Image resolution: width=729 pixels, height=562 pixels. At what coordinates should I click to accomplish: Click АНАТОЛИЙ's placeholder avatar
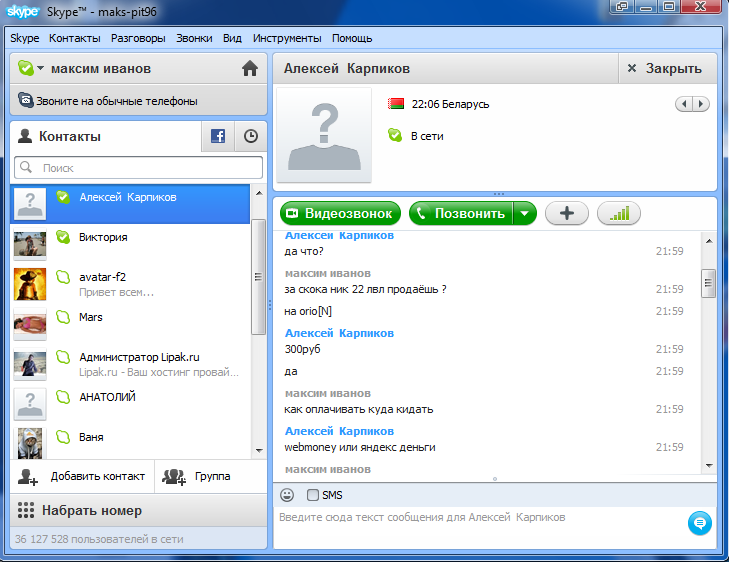pyautogui.click(x=30, y=404)
